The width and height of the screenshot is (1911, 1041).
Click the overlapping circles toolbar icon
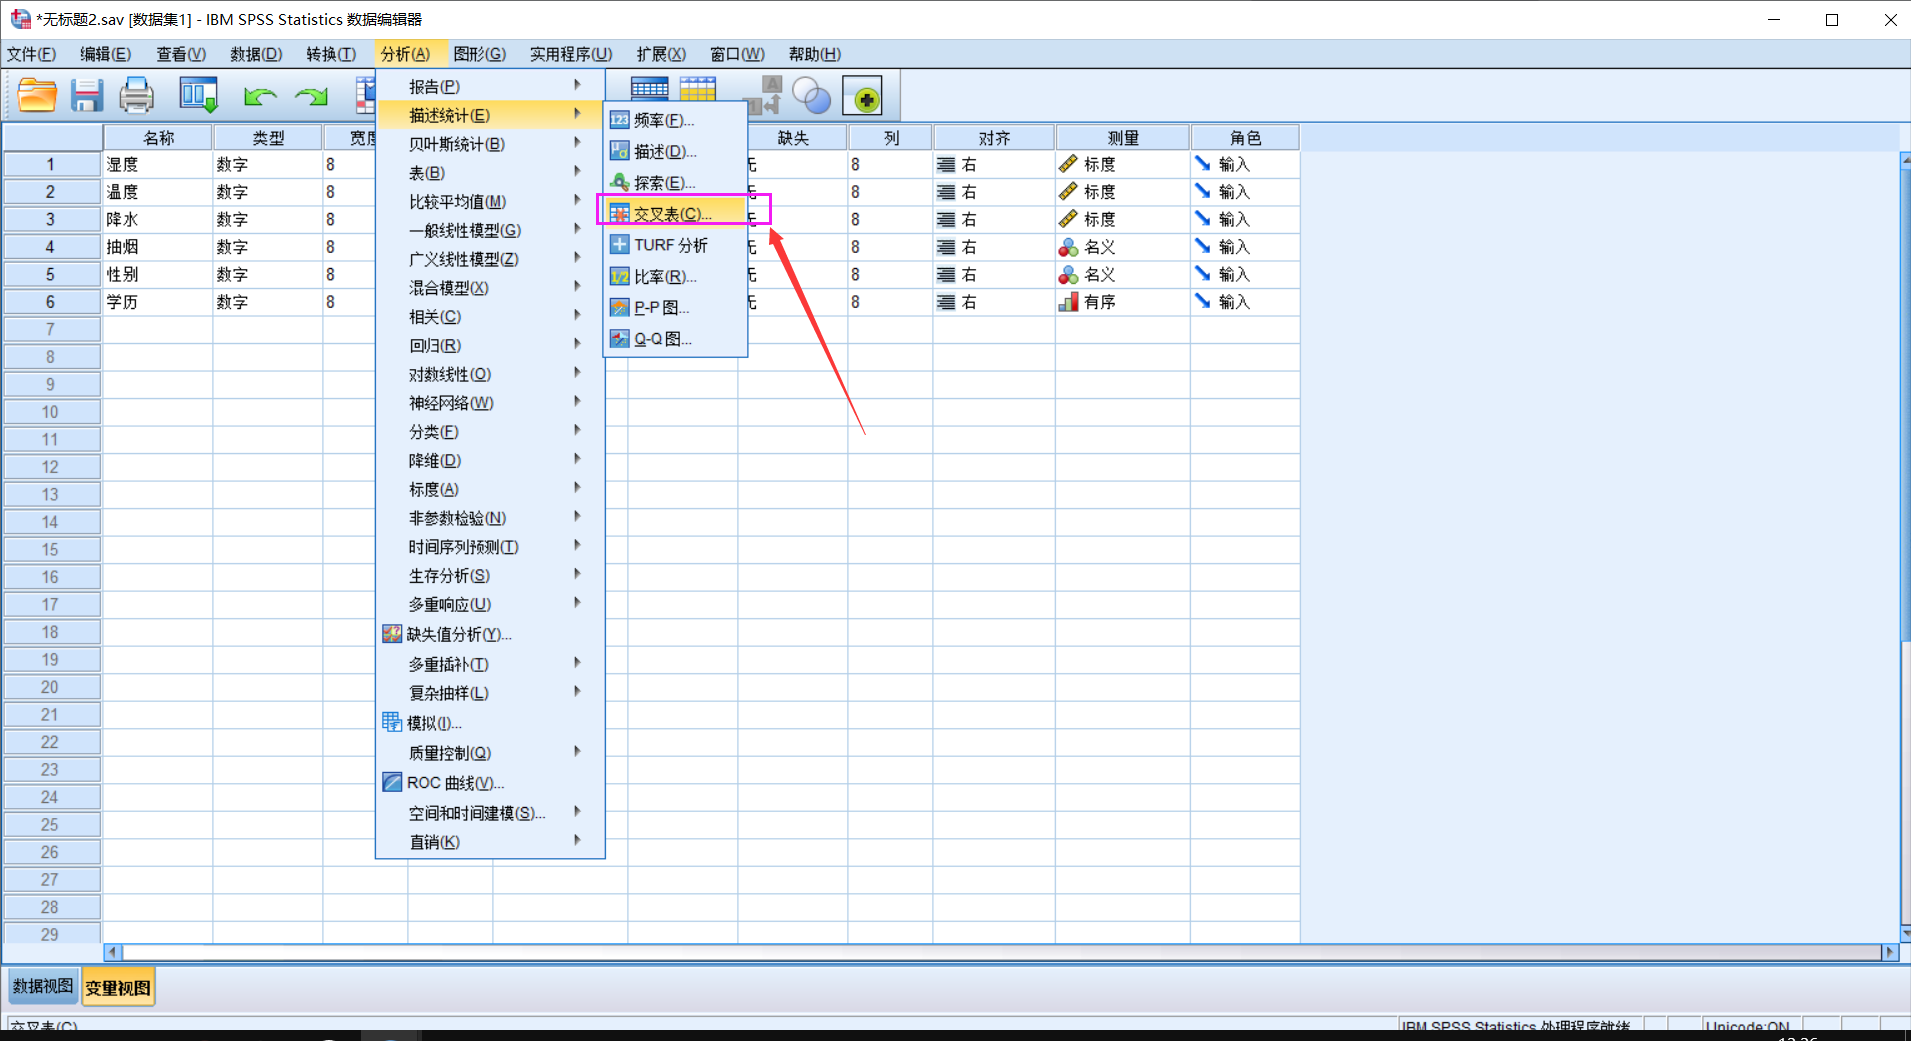point(812,96)
